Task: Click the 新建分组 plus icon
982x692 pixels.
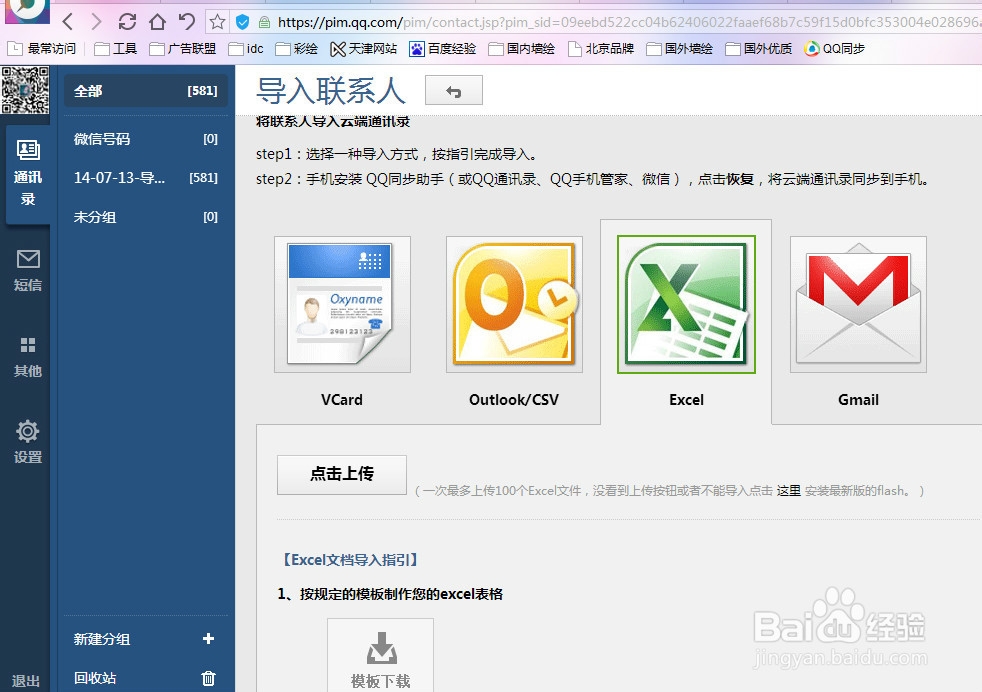Action: [208, 639]
